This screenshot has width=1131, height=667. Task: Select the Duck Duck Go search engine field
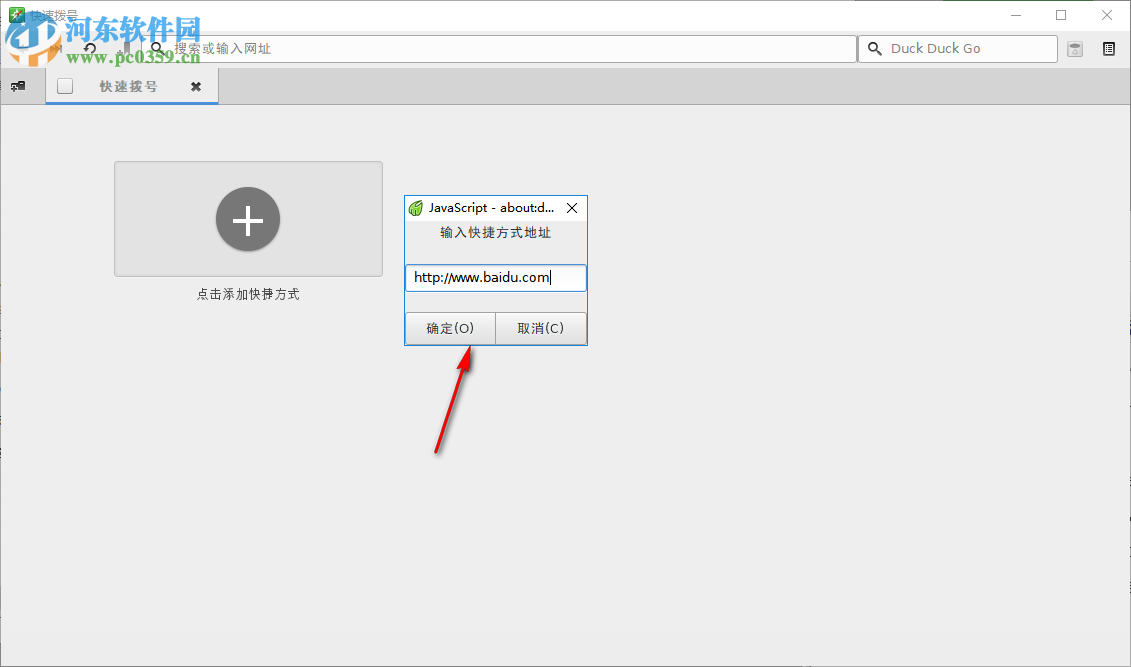(x=960, y=48)
